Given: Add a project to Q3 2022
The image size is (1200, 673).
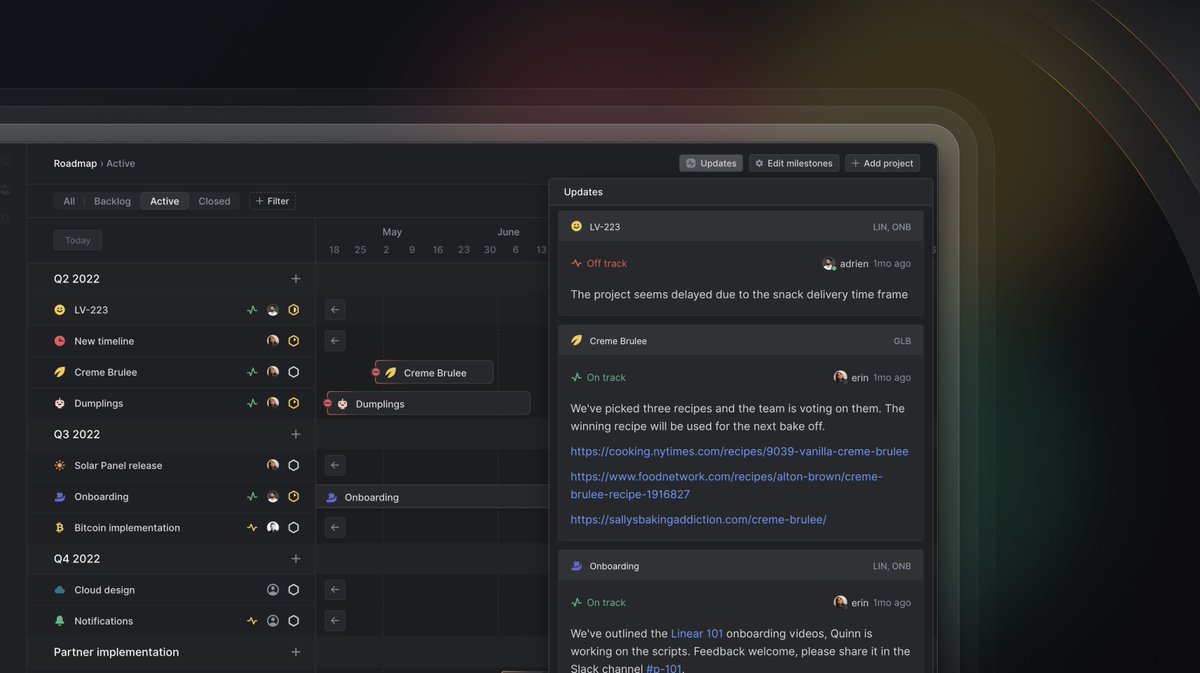Looking at the screenshot, I should [x=295, y=434].
